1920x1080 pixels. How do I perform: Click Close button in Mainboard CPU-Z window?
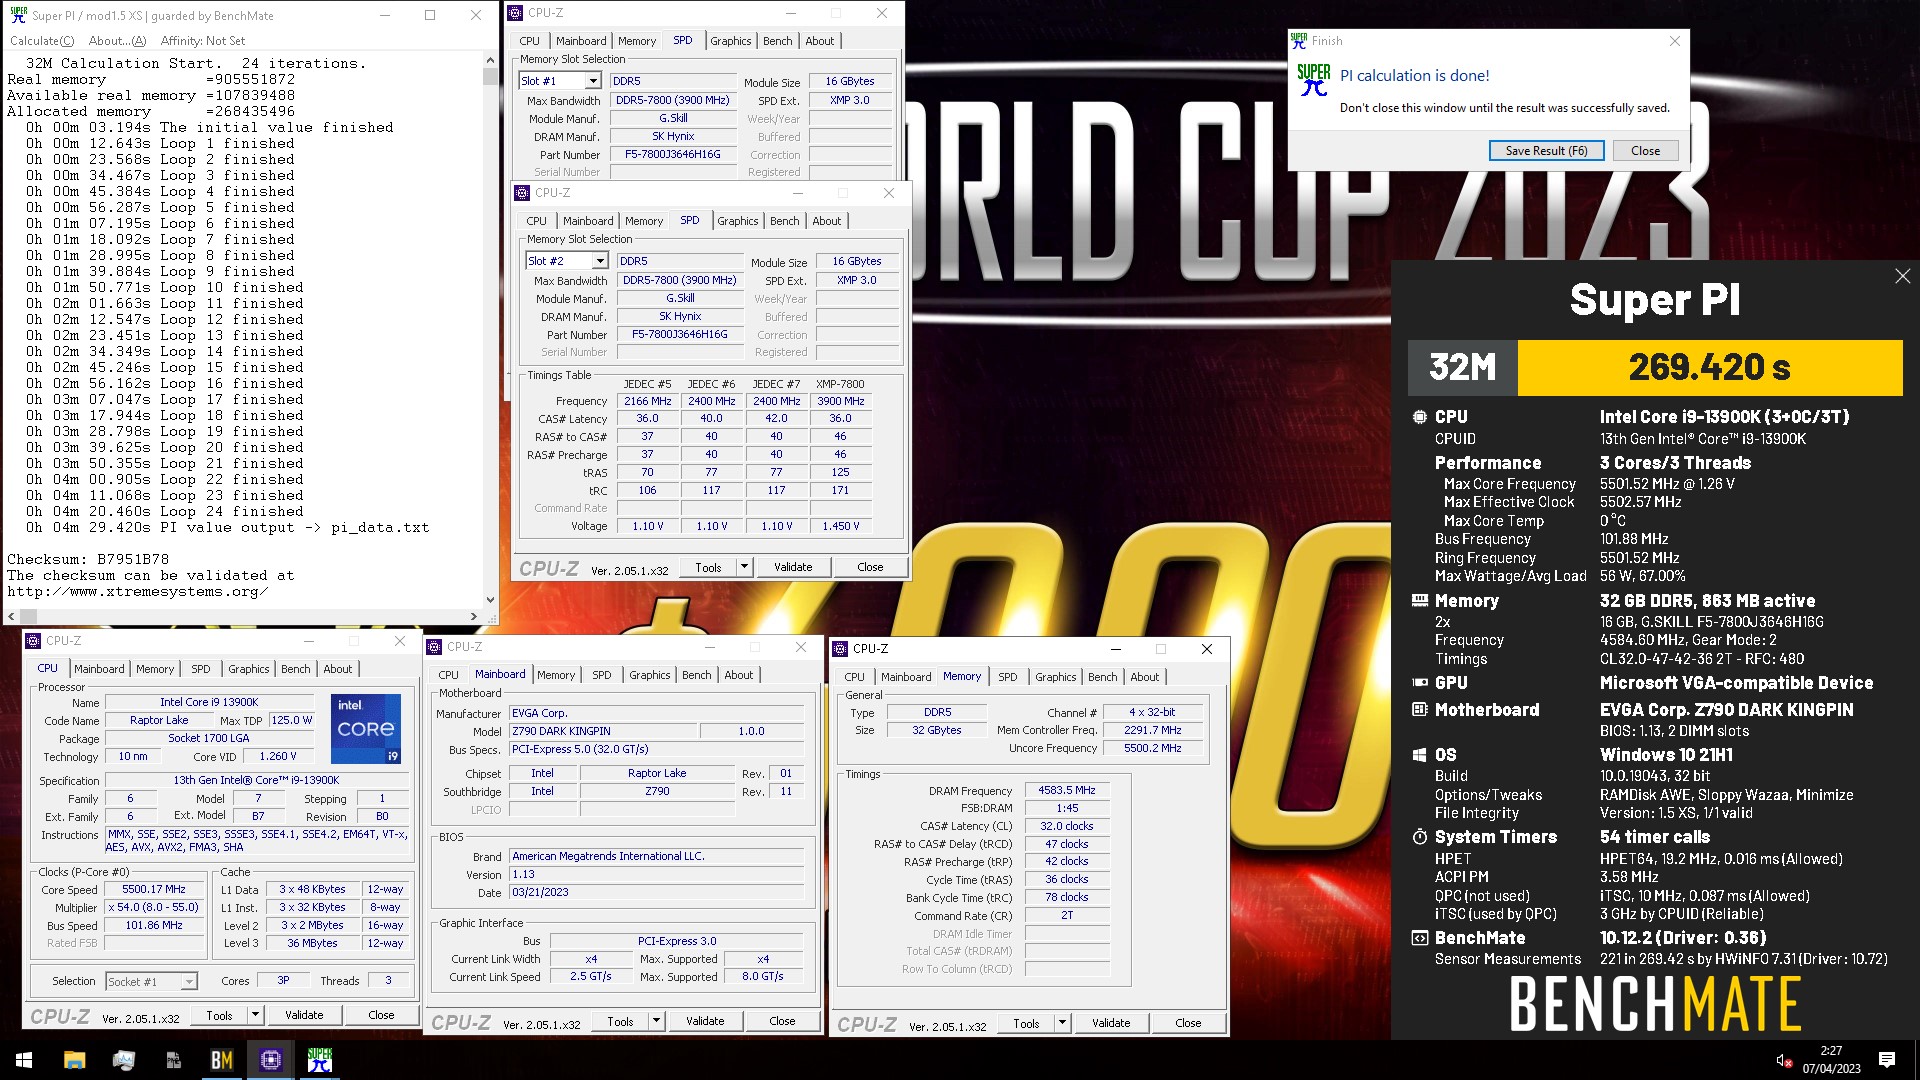pyautogui.click(x=782, y=1021)
